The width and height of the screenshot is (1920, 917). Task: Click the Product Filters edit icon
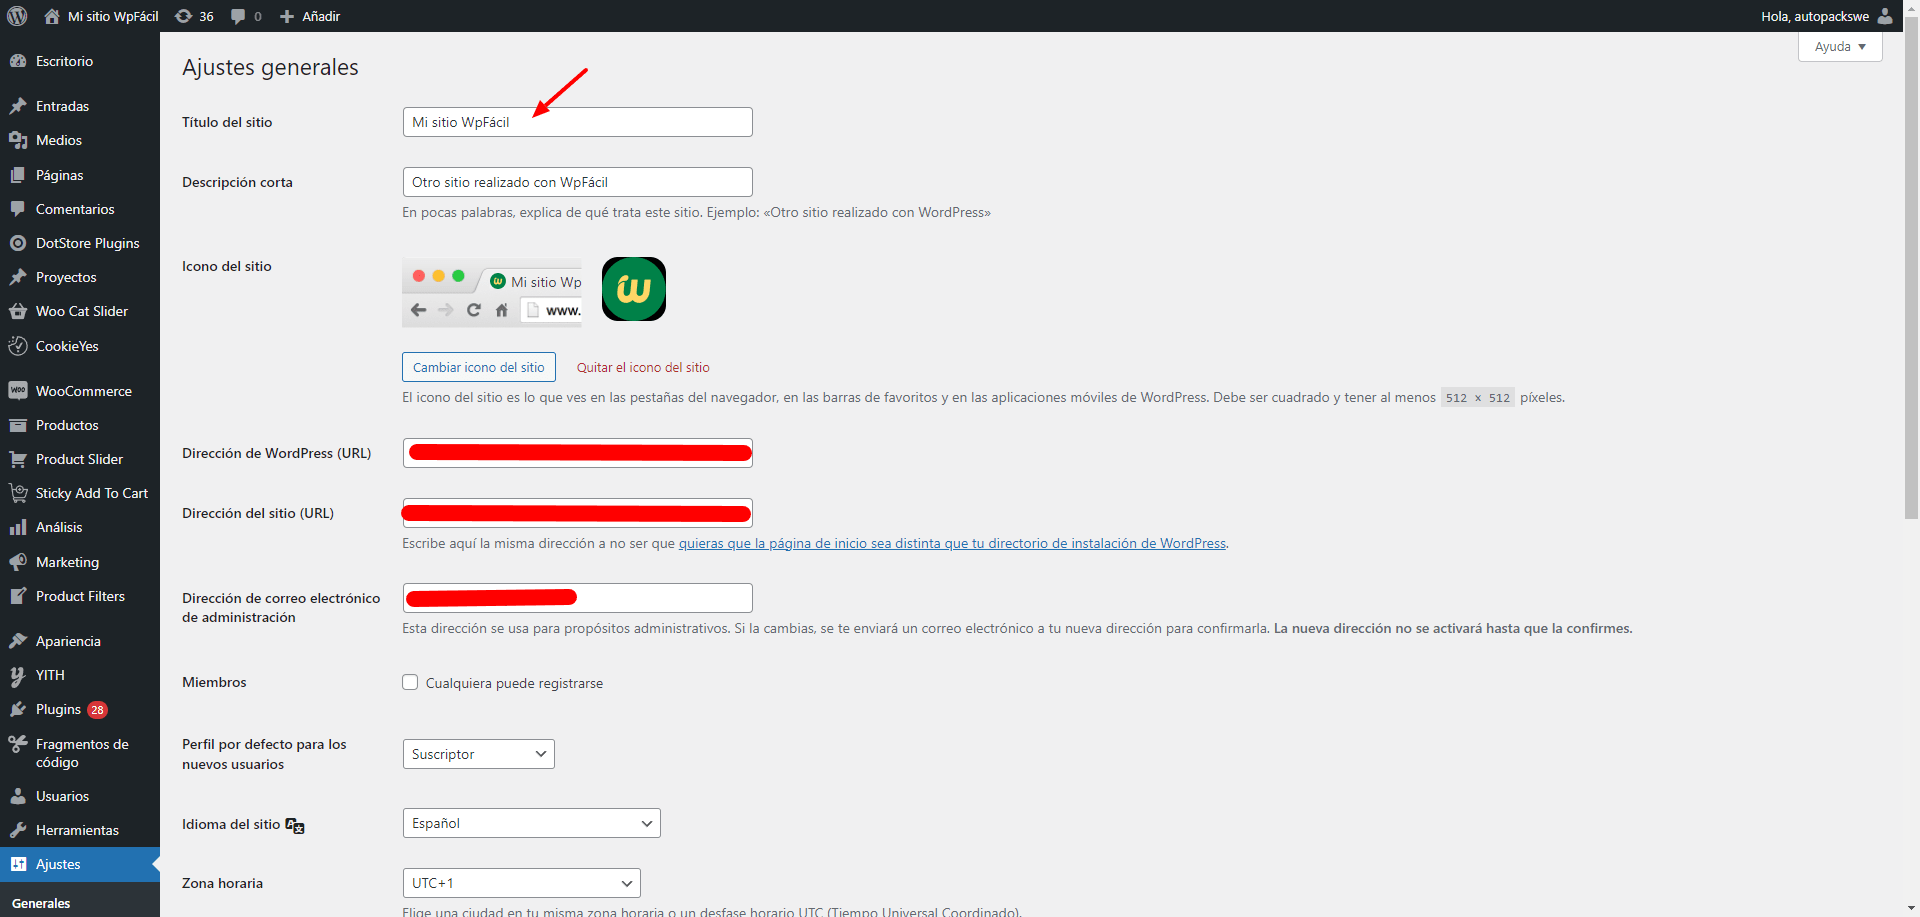click(x=18, y=596)
